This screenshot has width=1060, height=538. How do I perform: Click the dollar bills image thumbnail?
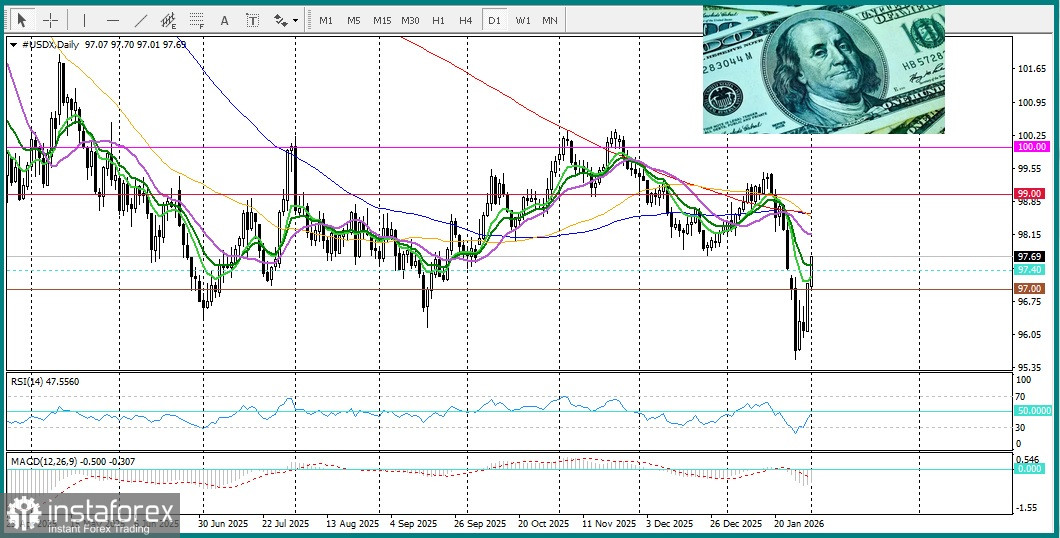pyautogui.click(x=823, y=70)
